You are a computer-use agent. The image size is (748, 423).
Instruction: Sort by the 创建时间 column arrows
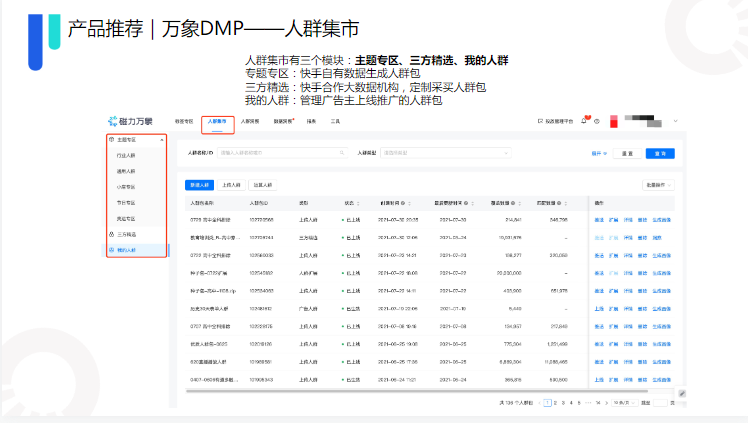click(409, 203)
